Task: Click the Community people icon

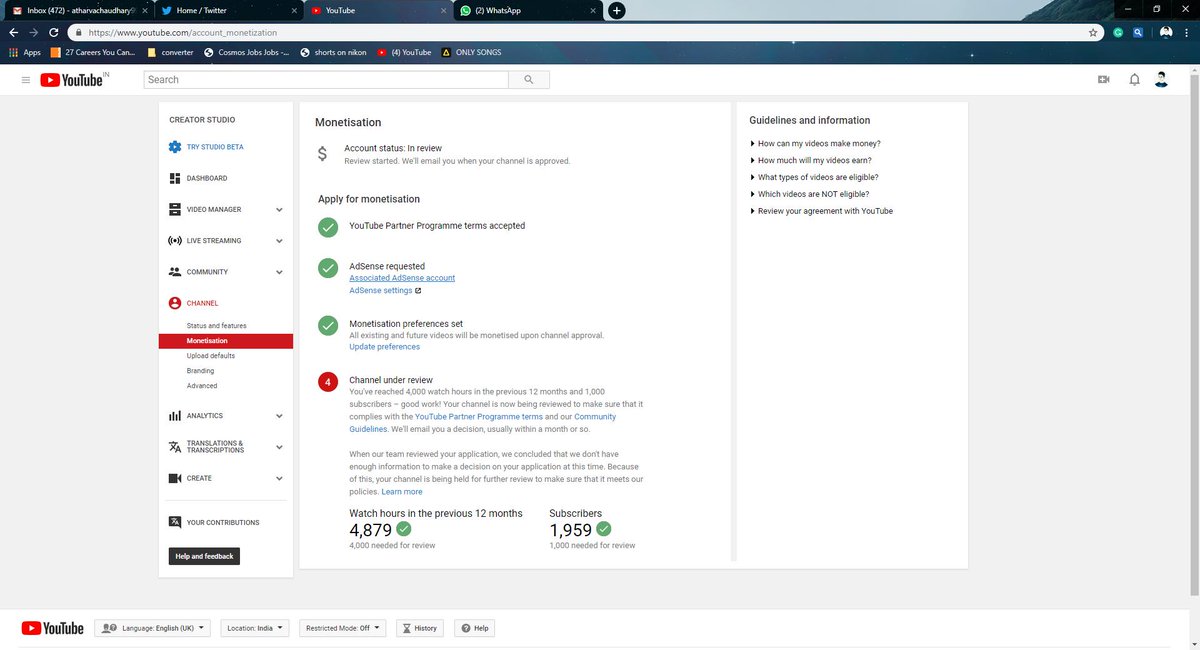Action: point(175,272)
